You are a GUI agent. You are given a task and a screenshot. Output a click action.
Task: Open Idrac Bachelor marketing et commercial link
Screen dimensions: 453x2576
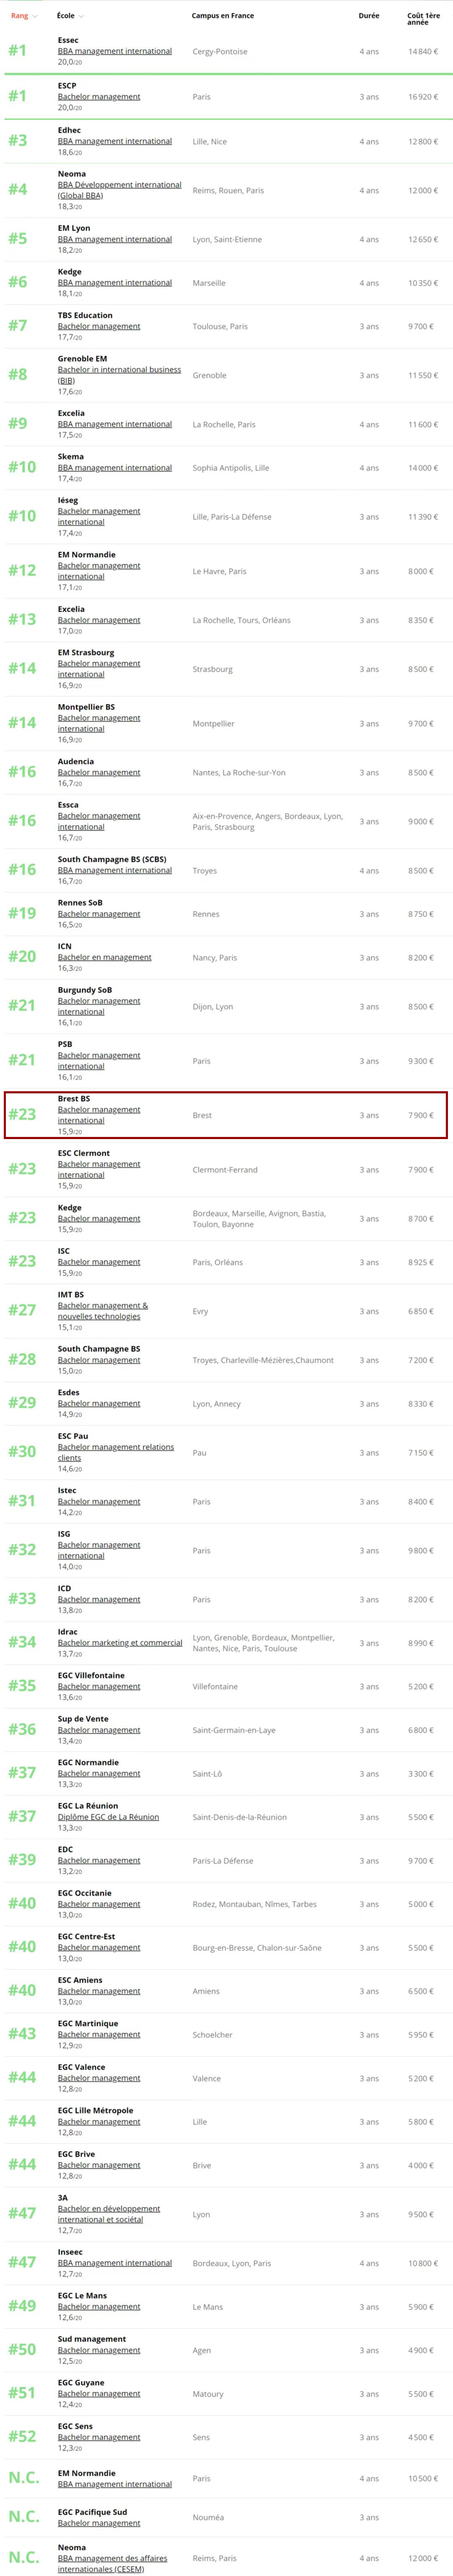[120, 1642]
